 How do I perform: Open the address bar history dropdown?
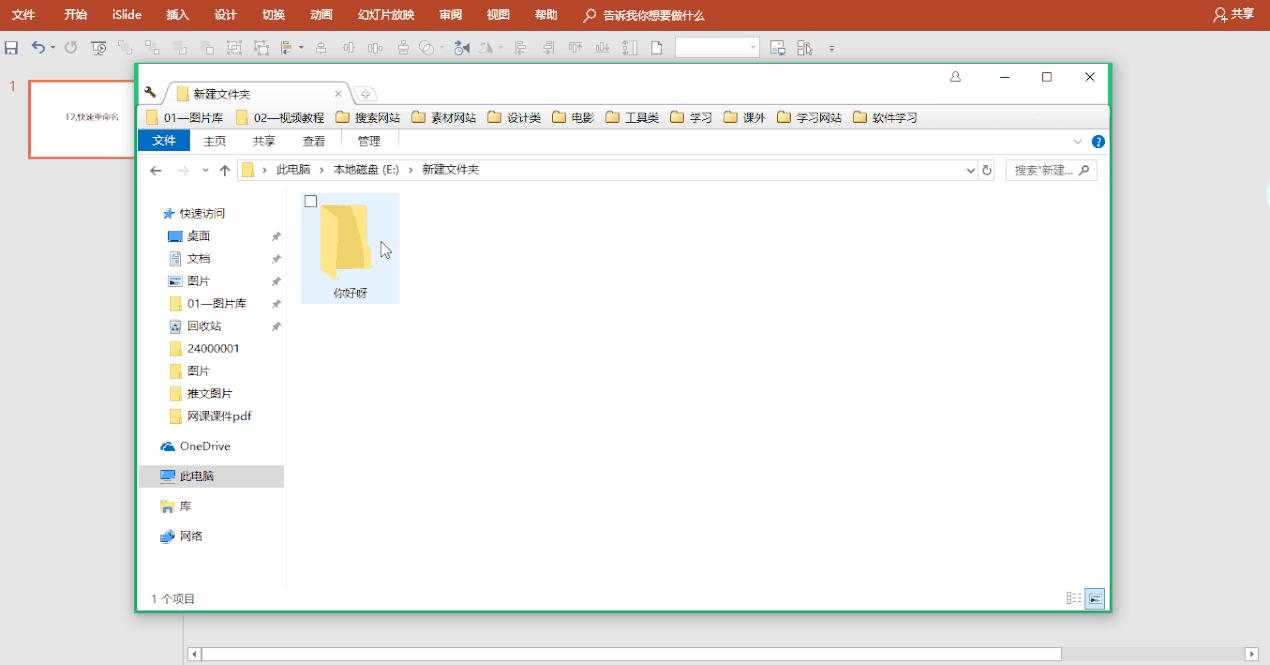coord(969,170)
